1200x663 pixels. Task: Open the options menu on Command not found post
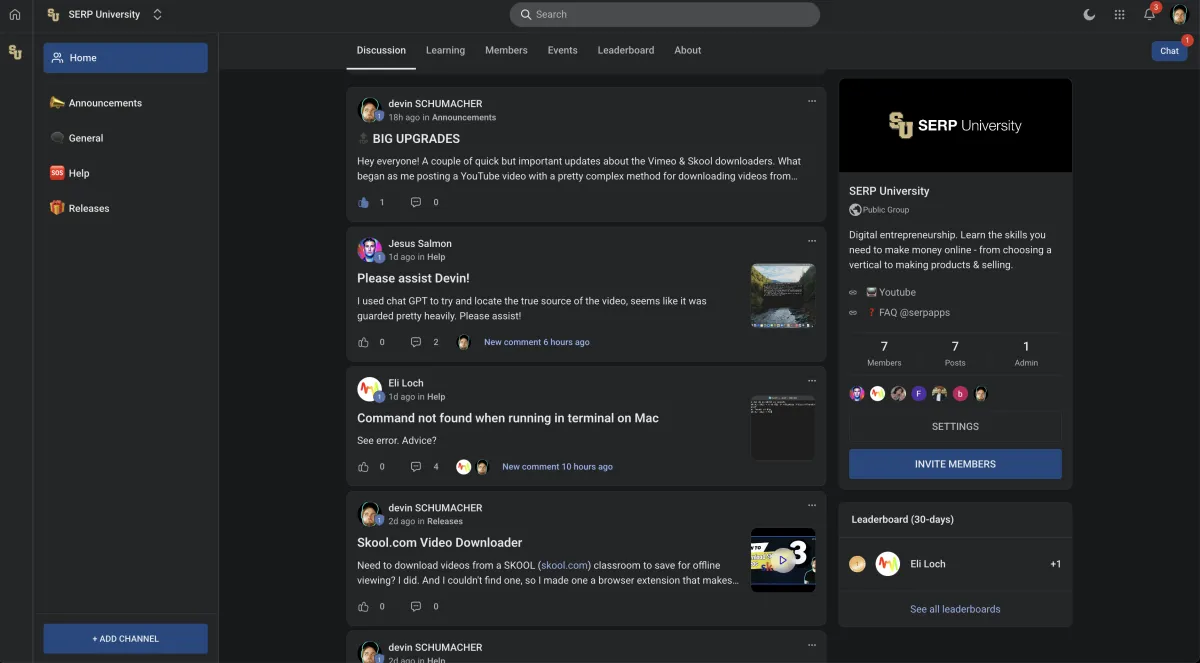click(812, 381)
